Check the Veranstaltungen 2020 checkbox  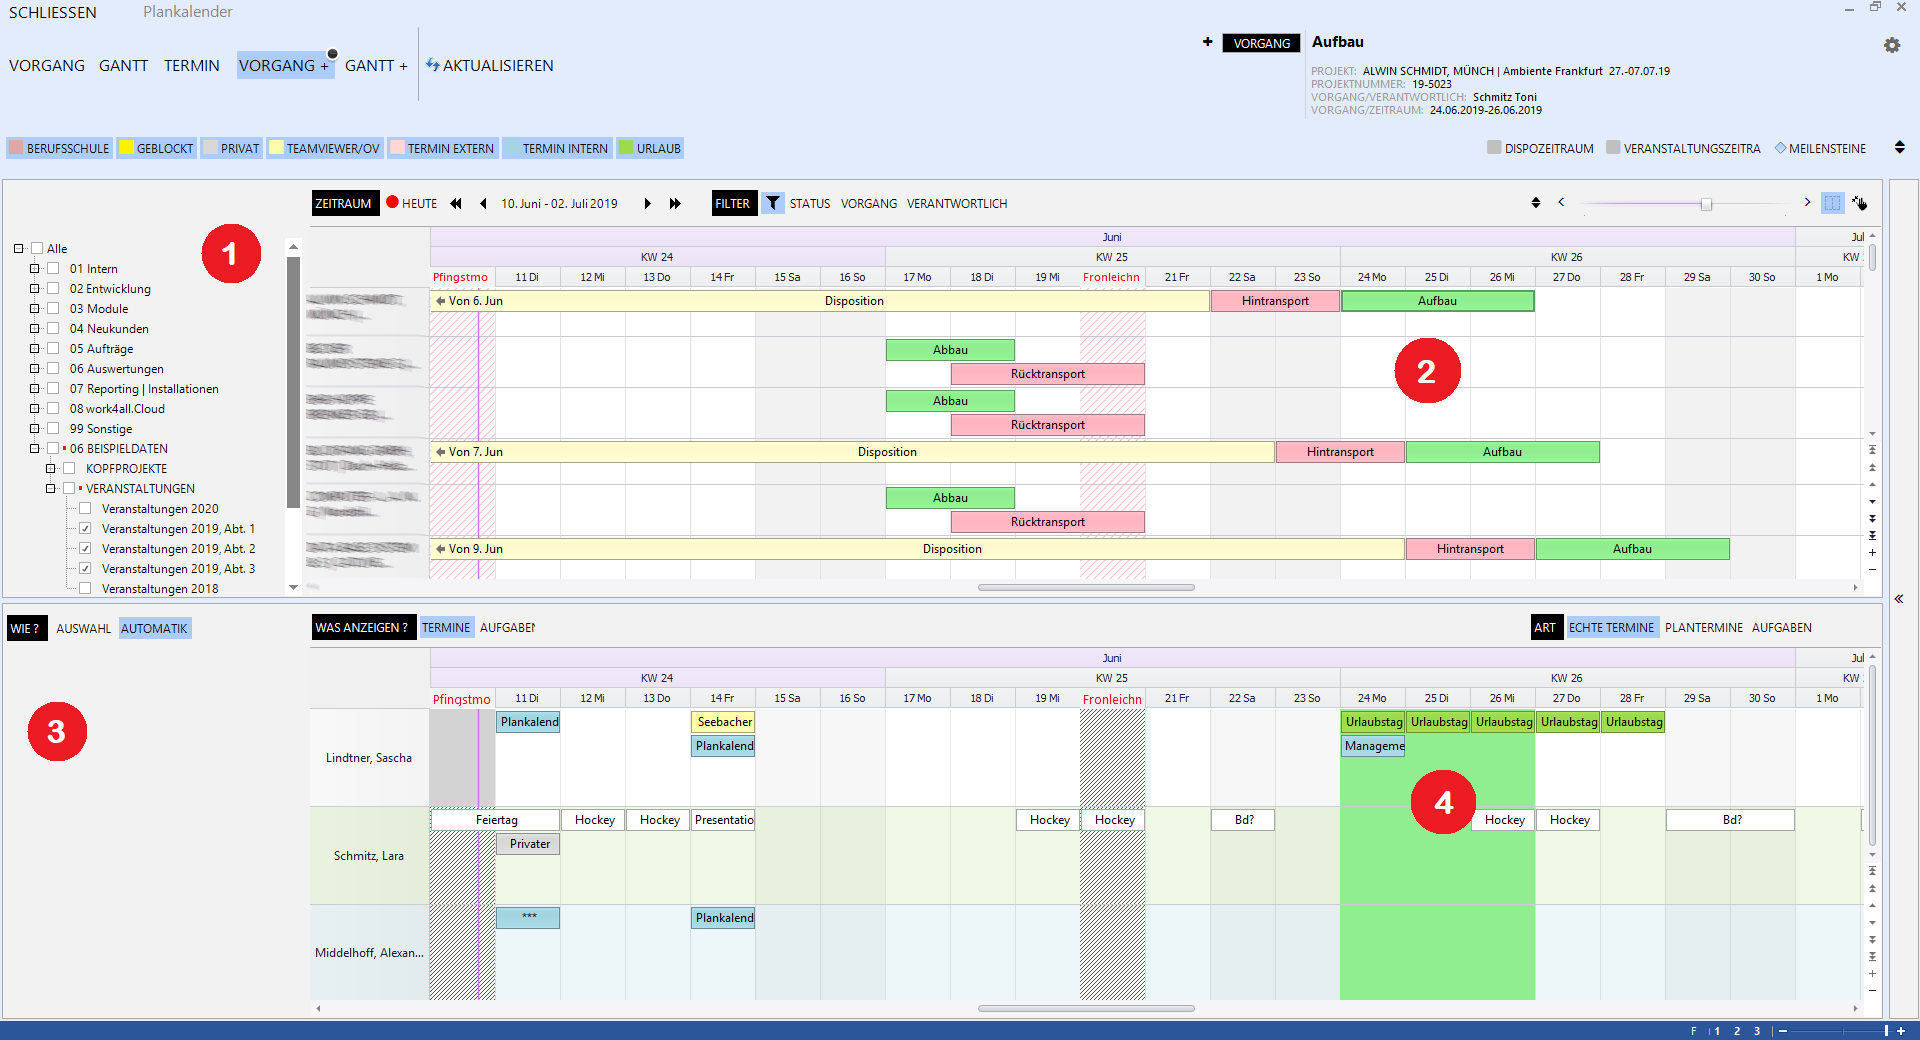(x=85, y=508)
